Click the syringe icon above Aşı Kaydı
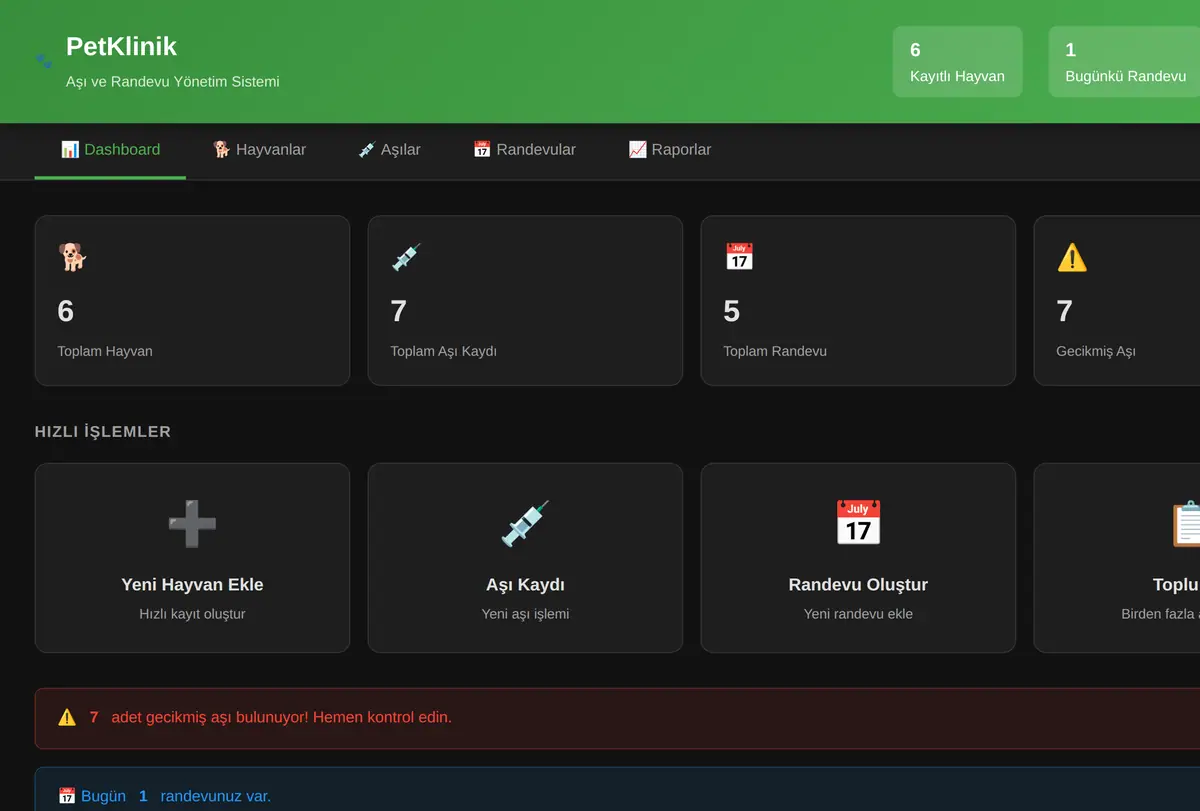The height and width of the screenshot is (811, 1200). (525, 524)
